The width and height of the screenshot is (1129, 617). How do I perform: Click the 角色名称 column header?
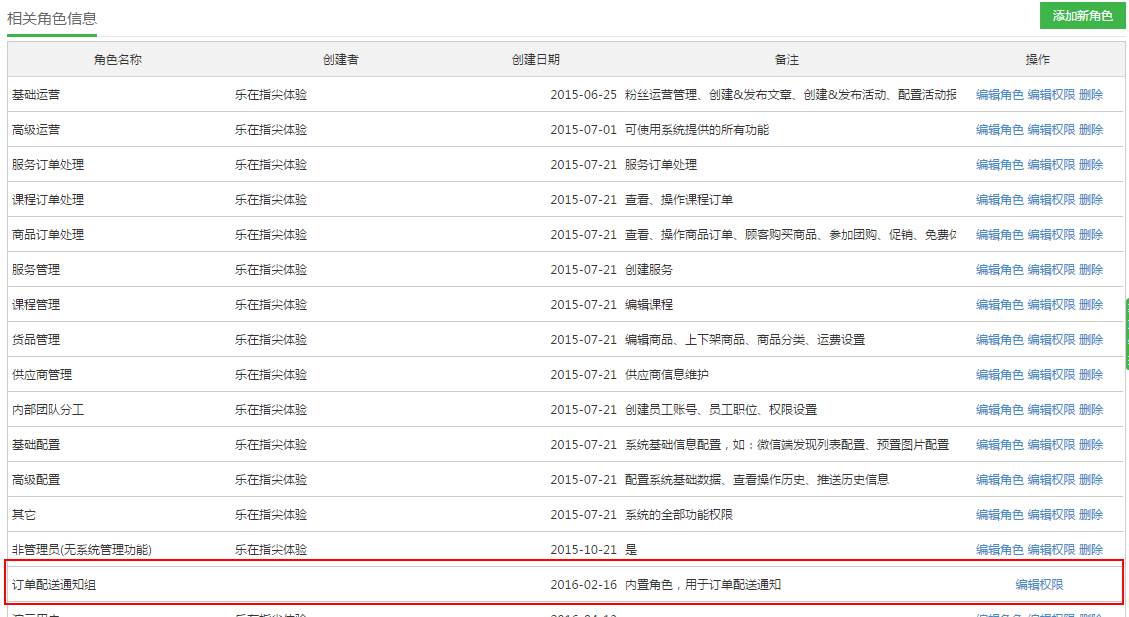[x=118, y=60]
